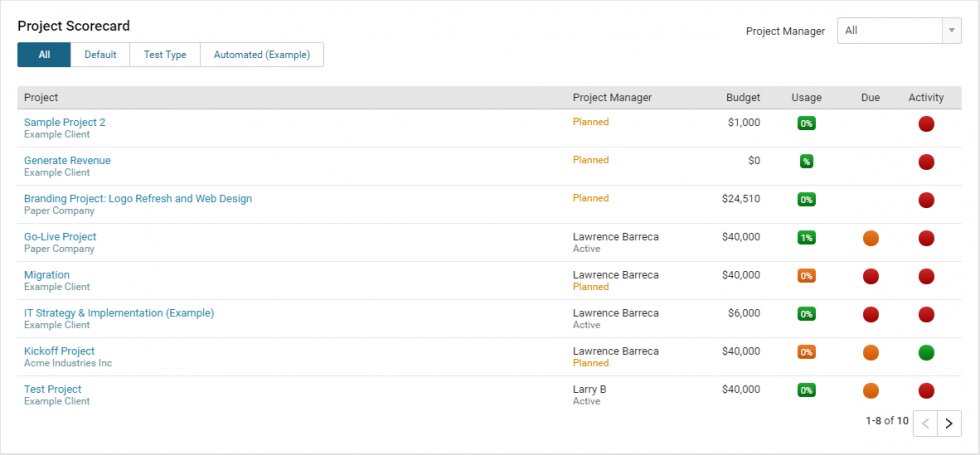Open the Project Manager filter dropdown
Image resolution: width=980 pixels, height=455 pixels.
(898, 31)
